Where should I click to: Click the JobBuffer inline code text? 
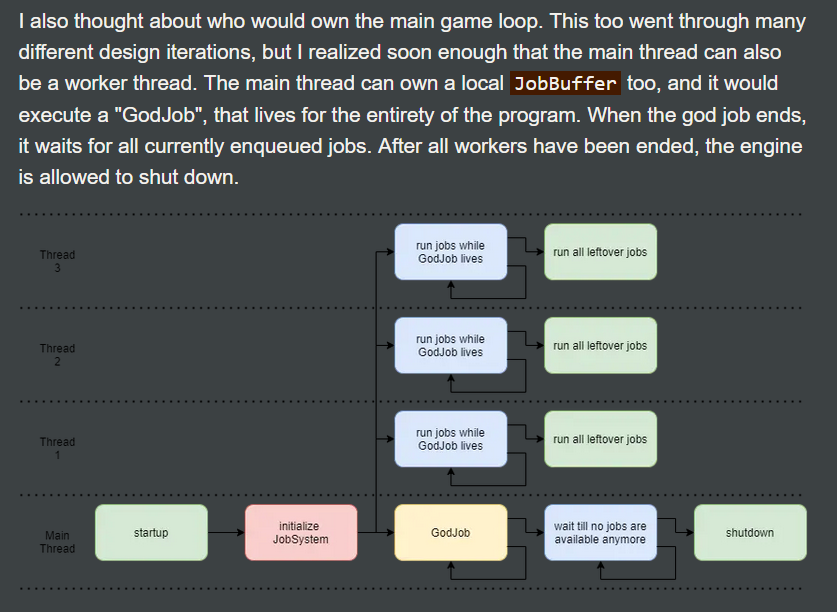tap(565, 83)
